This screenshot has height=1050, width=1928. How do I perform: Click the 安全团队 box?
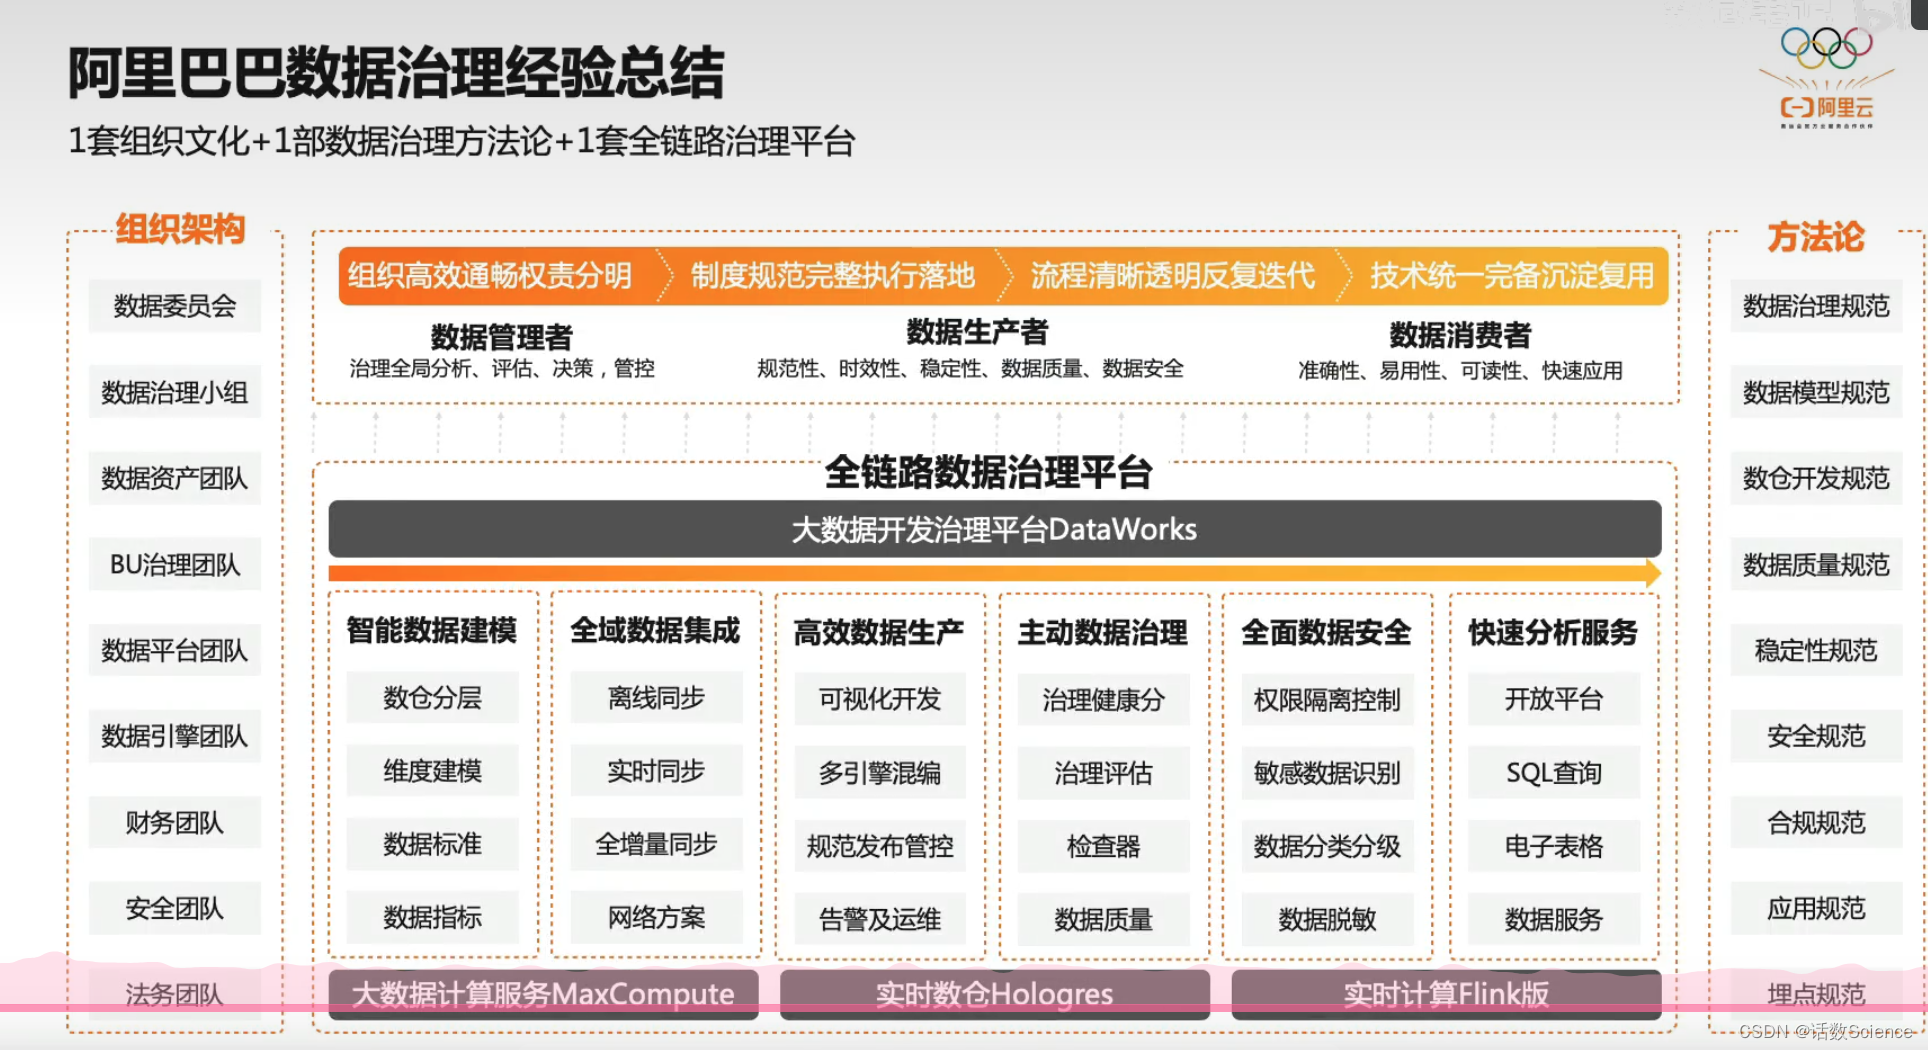(x=175, y=909)
